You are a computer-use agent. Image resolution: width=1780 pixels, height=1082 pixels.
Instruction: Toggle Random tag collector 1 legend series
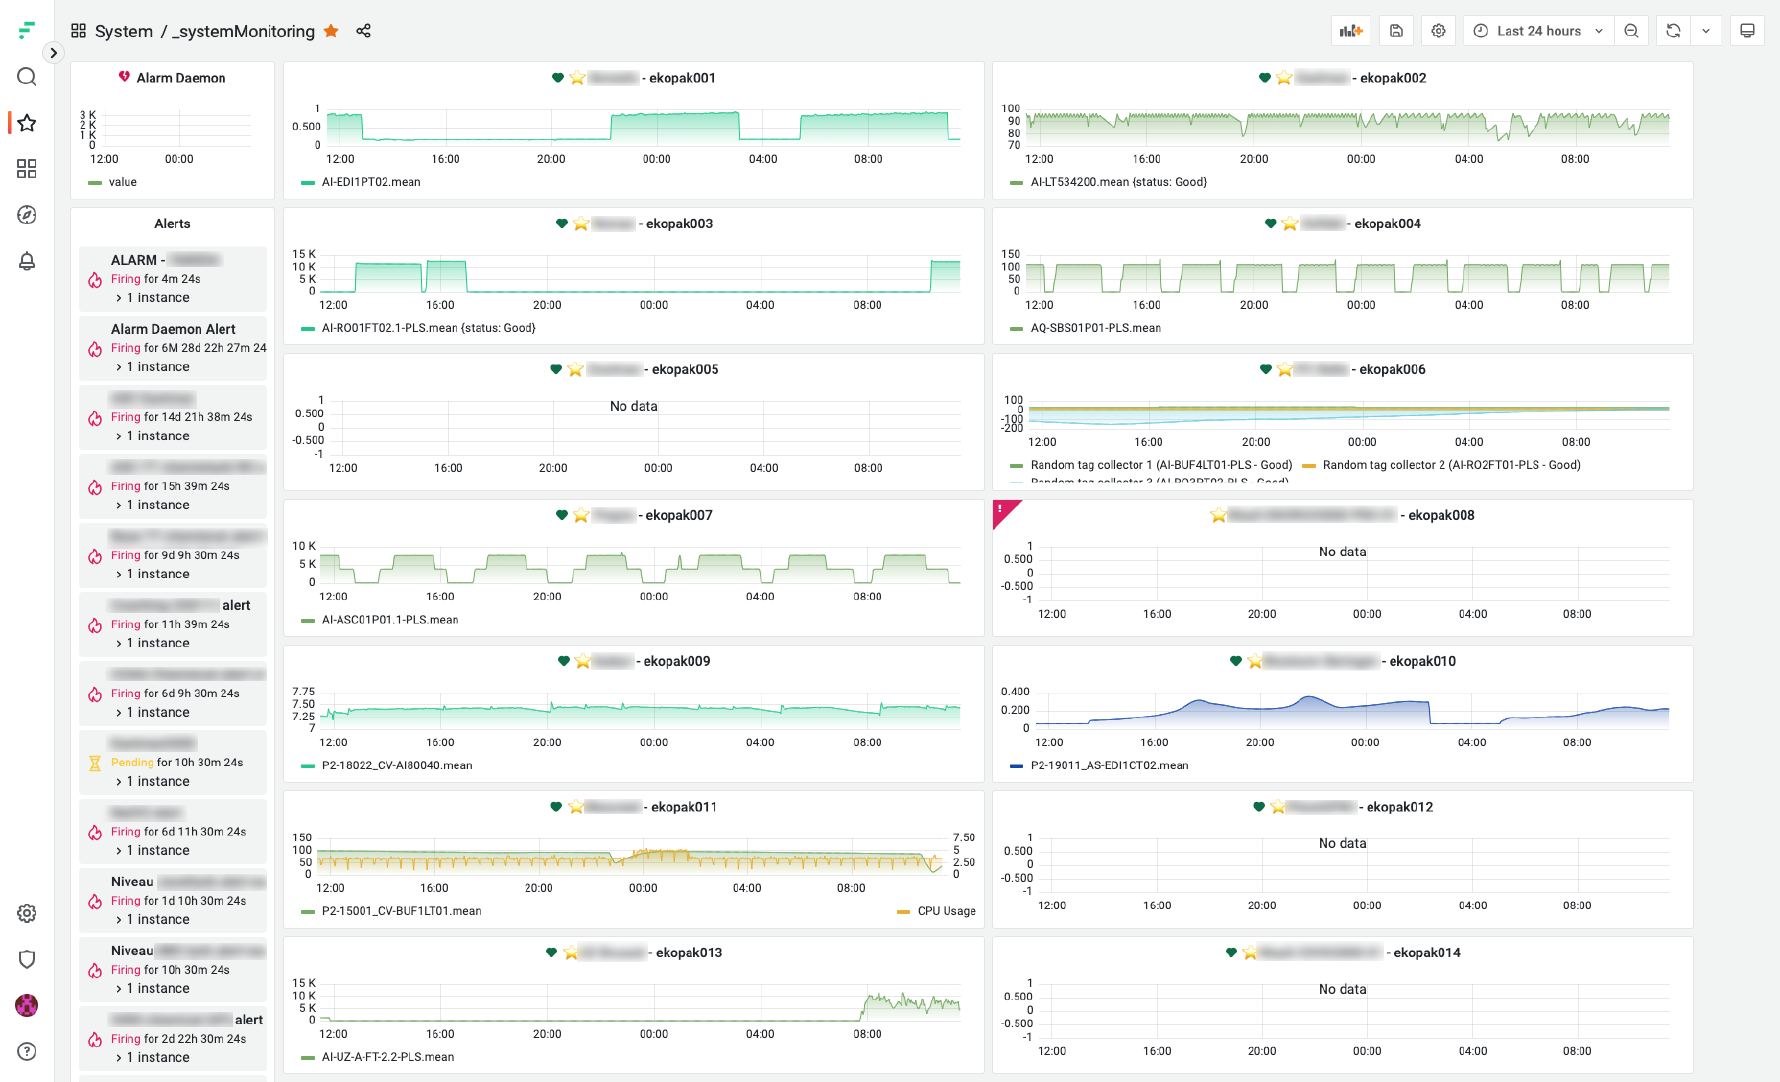pyautogui.click(x=1161, y=465)
